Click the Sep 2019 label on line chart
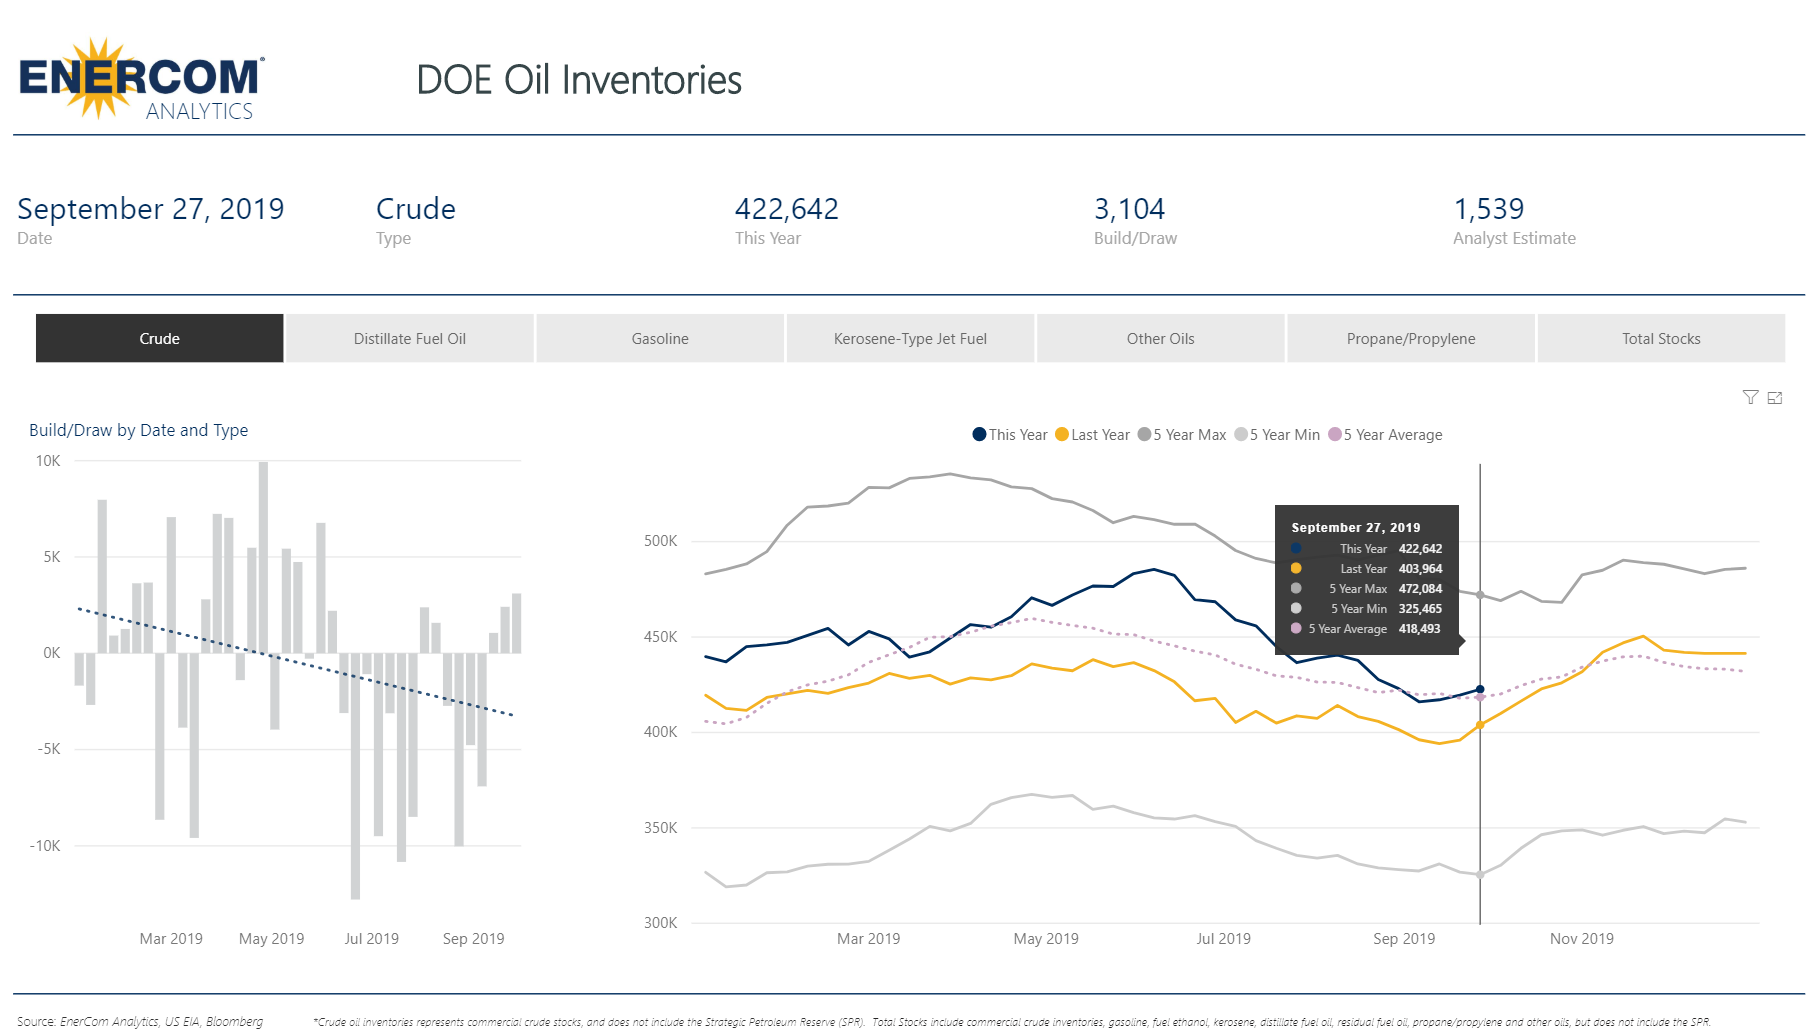Image resolution: width=1811 pixels, height=1034 pixels. [x=1404, y=939]
